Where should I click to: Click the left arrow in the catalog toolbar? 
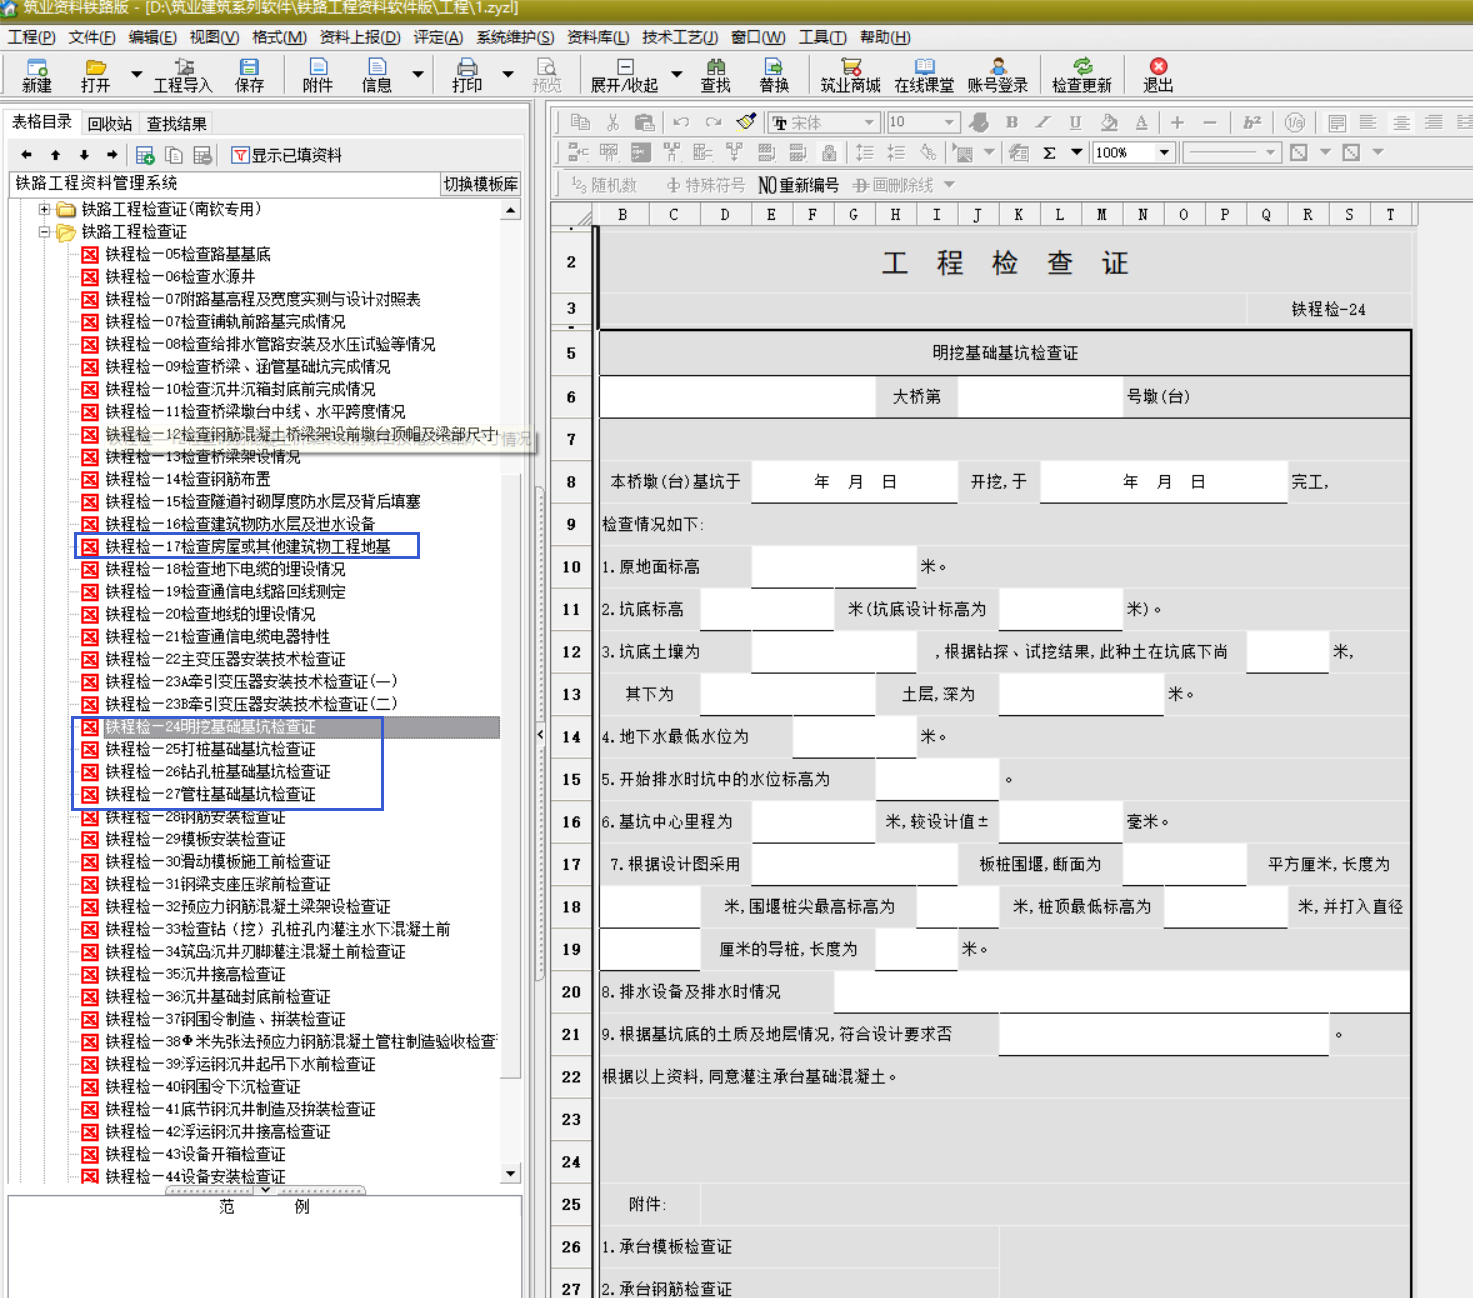click(x=27, y=155)
